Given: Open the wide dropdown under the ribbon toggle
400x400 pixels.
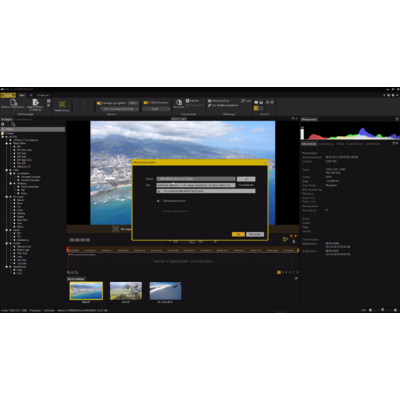Looking at the screenshot, I should point(120,109).
